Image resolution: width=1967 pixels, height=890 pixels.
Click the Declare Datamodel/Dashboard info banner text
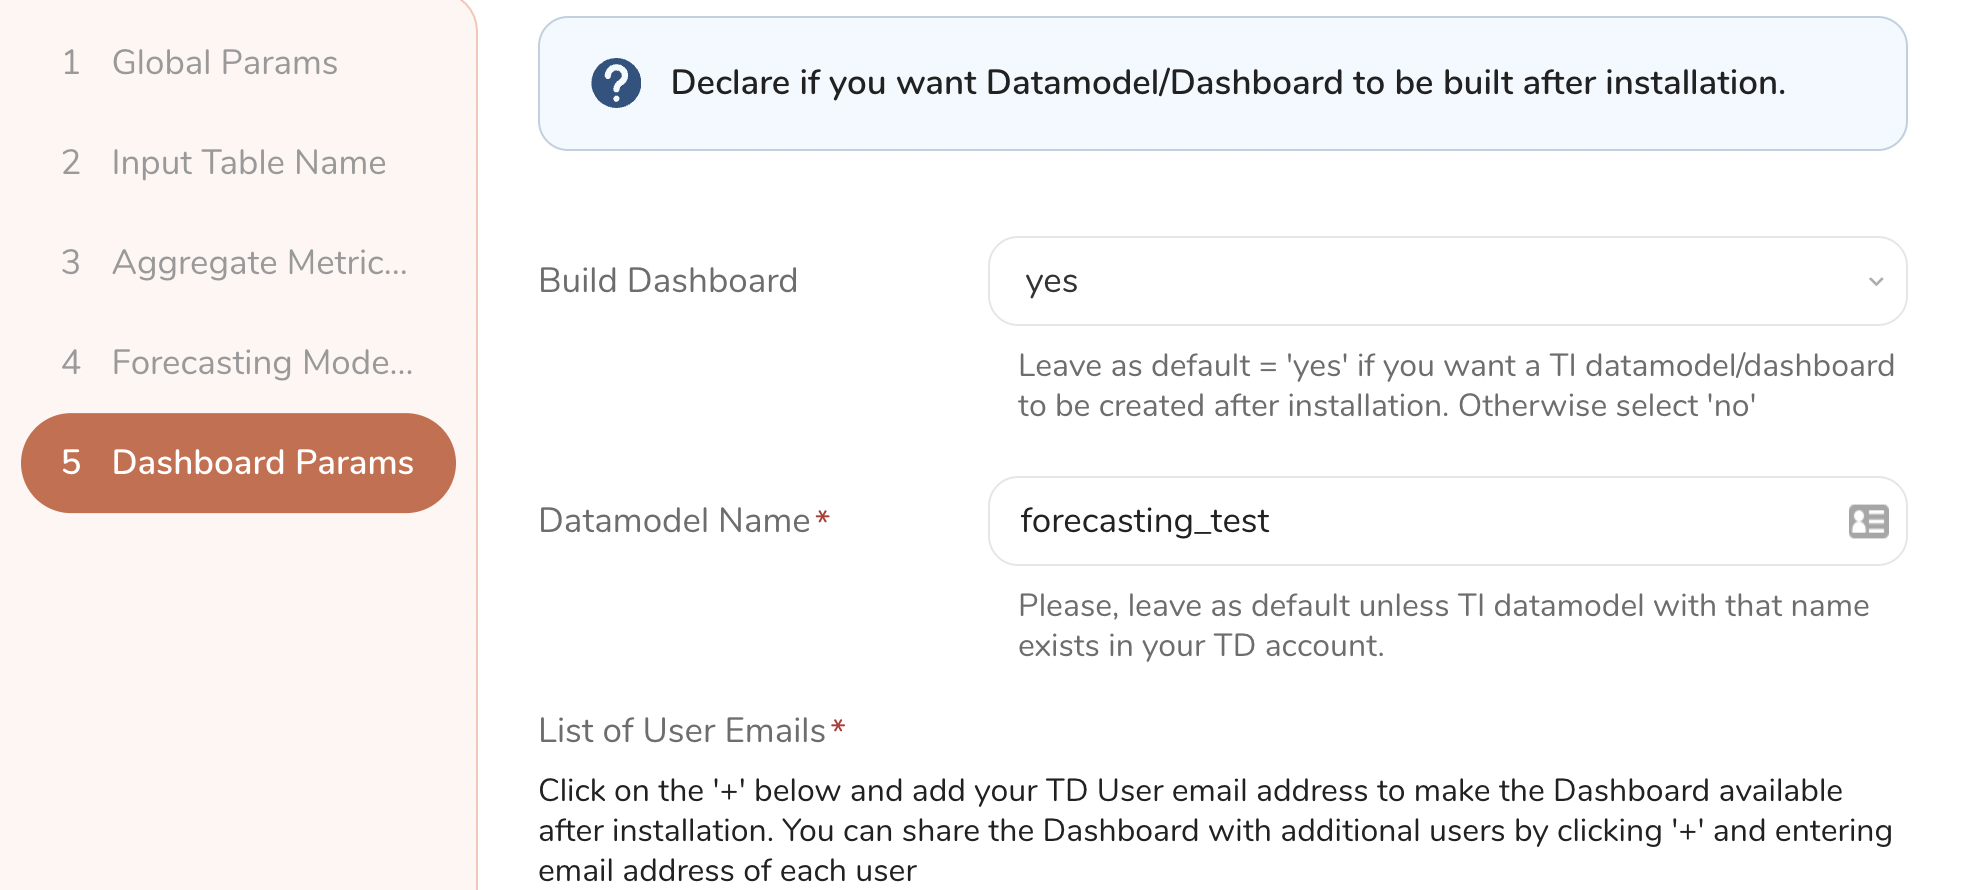tap(1228, 83)
